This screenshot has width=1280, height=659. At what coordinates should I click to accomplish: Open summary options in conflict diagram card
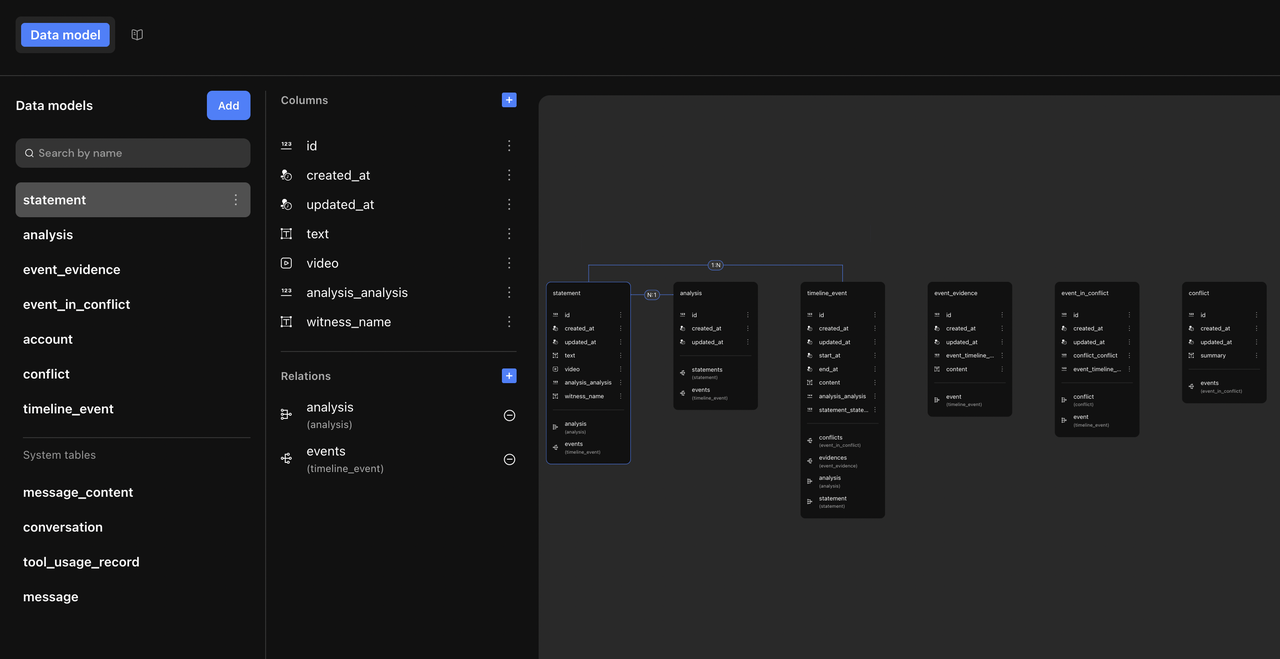click(x=1257, y=355)
